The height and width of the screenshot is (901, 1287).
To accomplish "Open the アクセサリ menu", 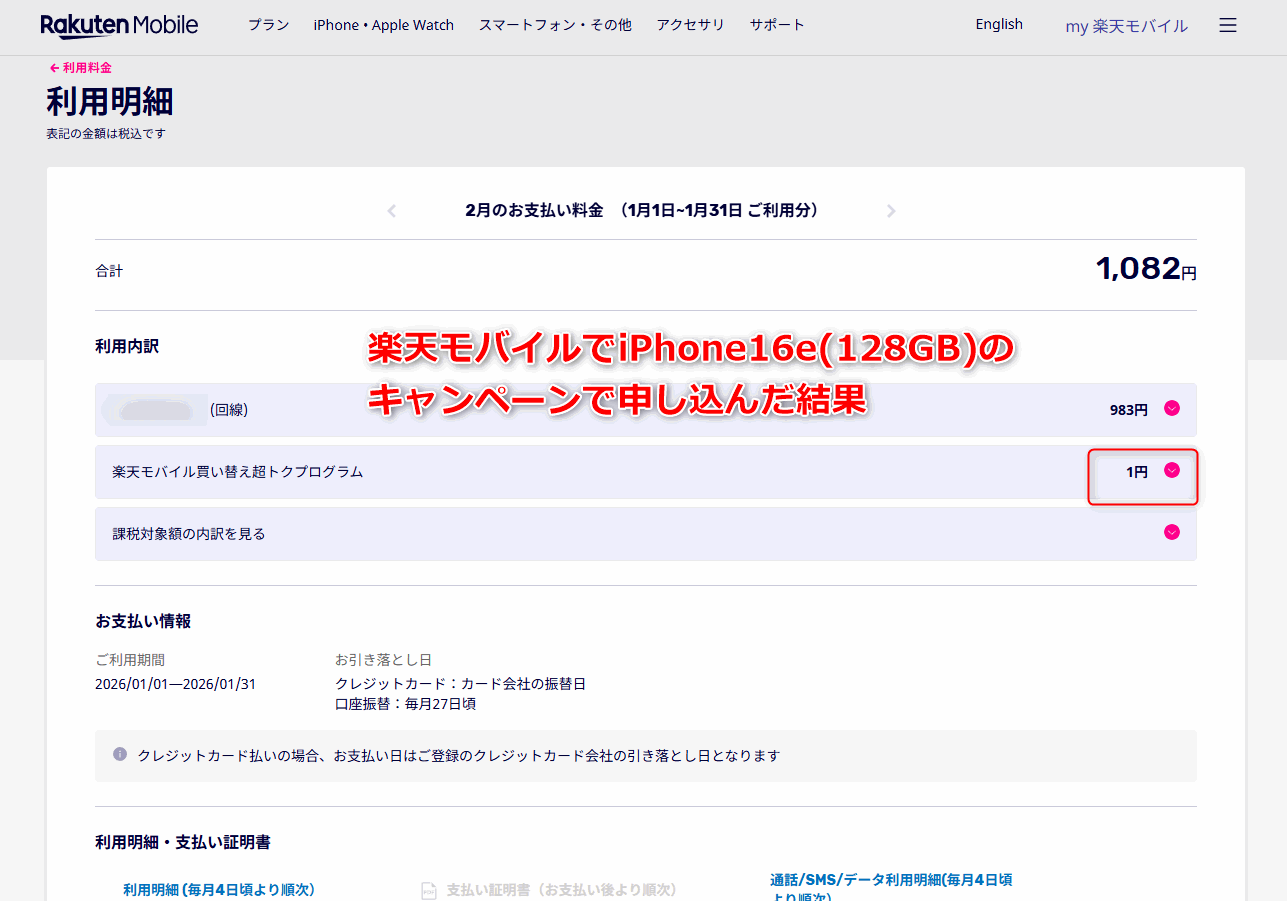I will click(x=690, y=25).
